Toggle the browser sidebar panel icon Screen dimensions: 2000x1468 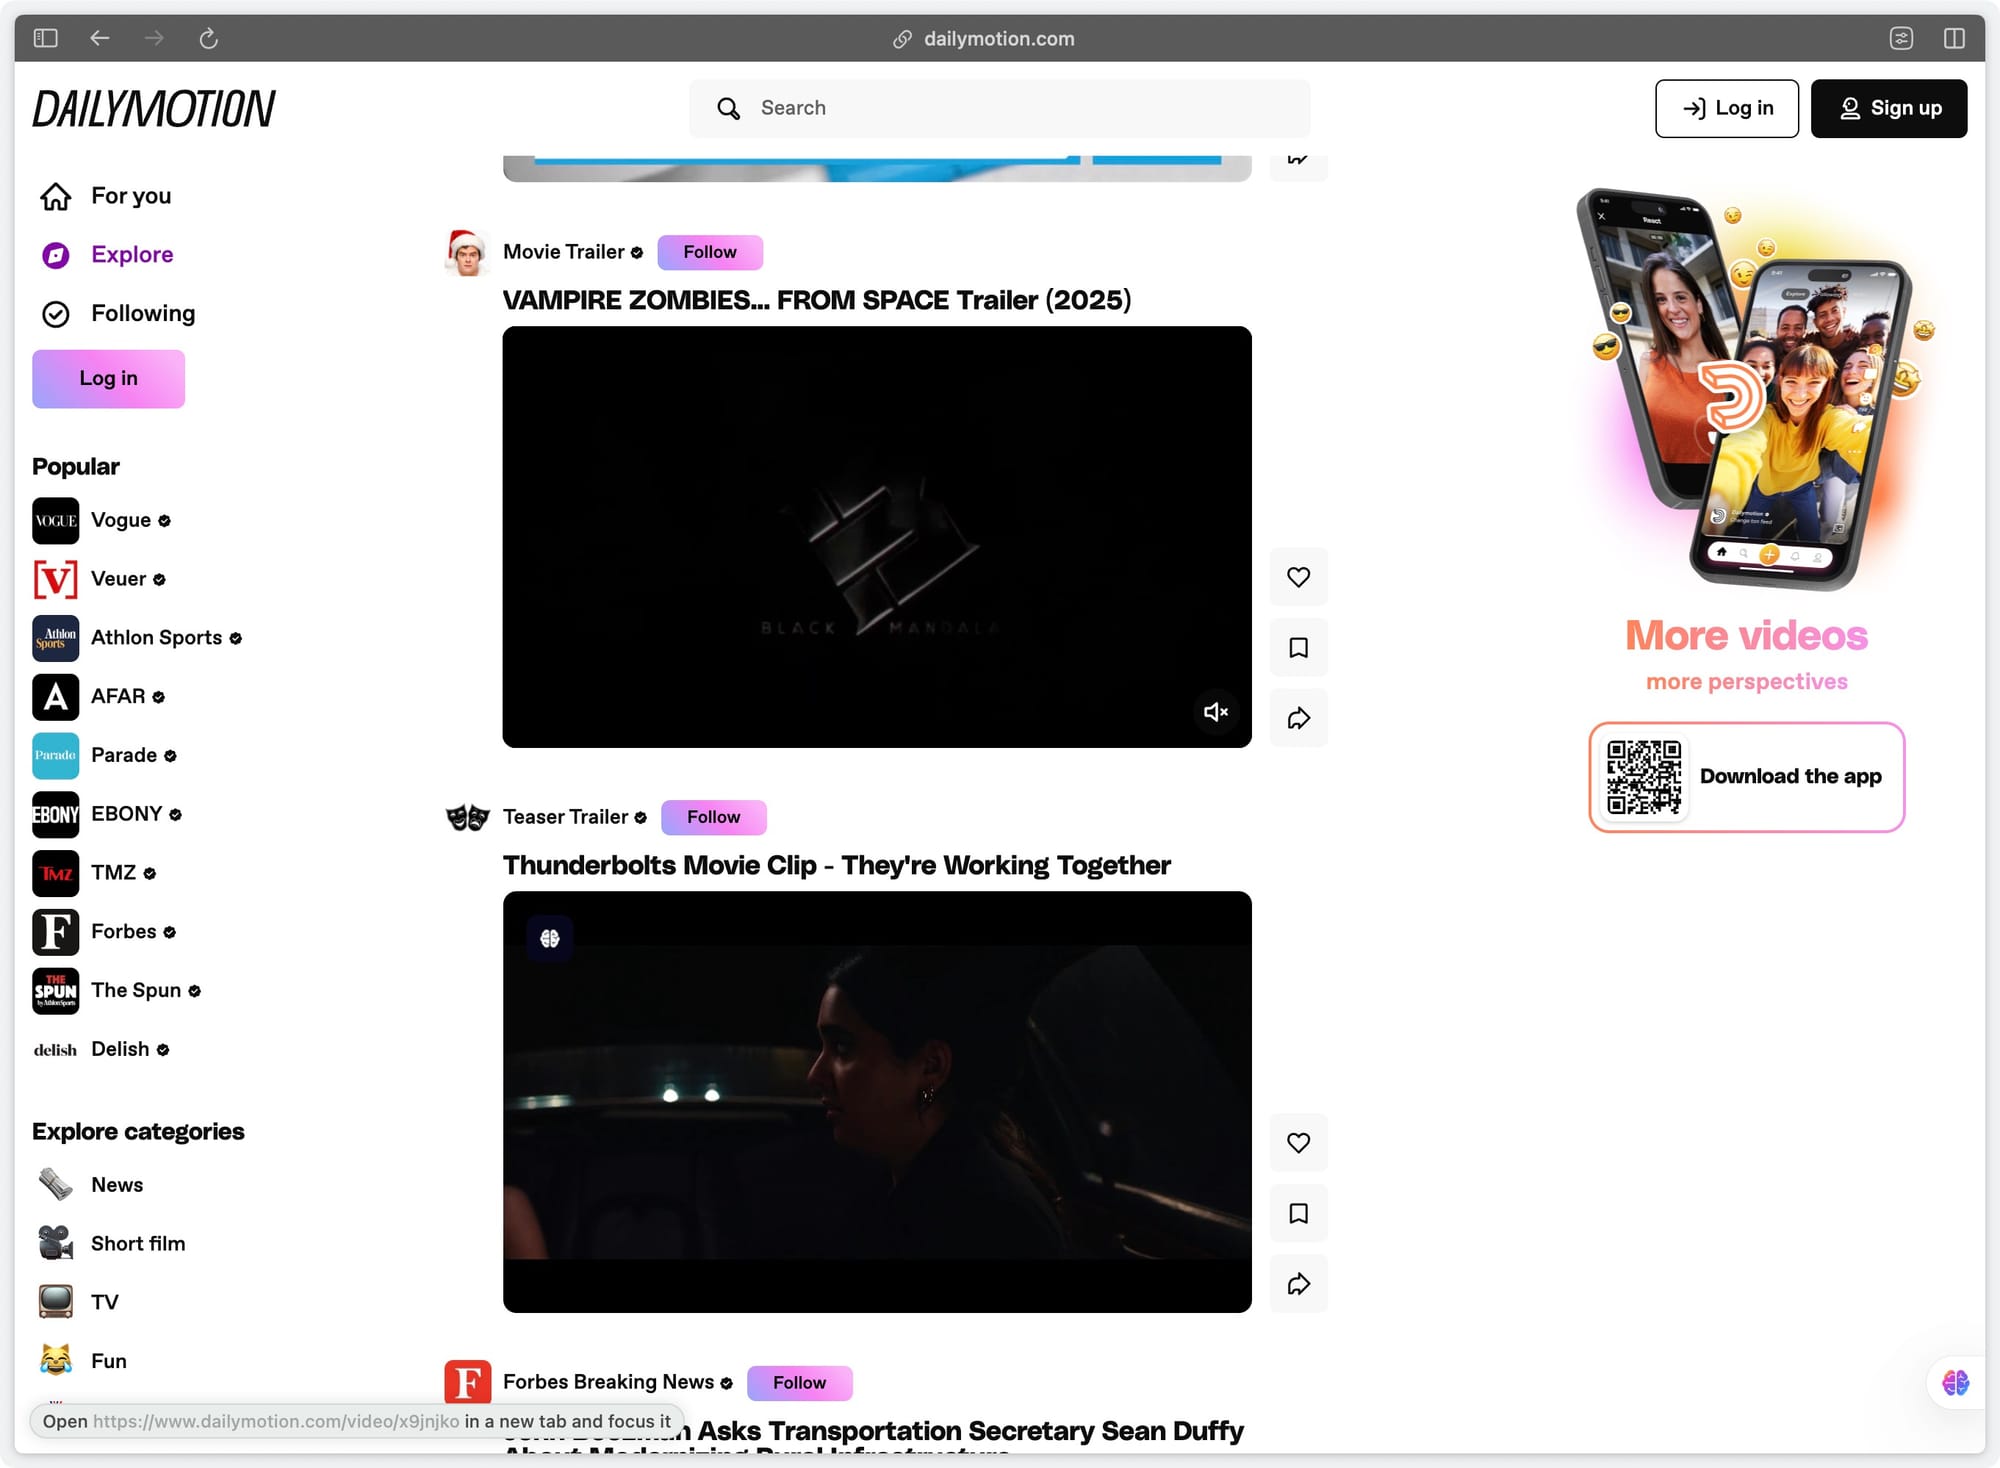[46, 38]
